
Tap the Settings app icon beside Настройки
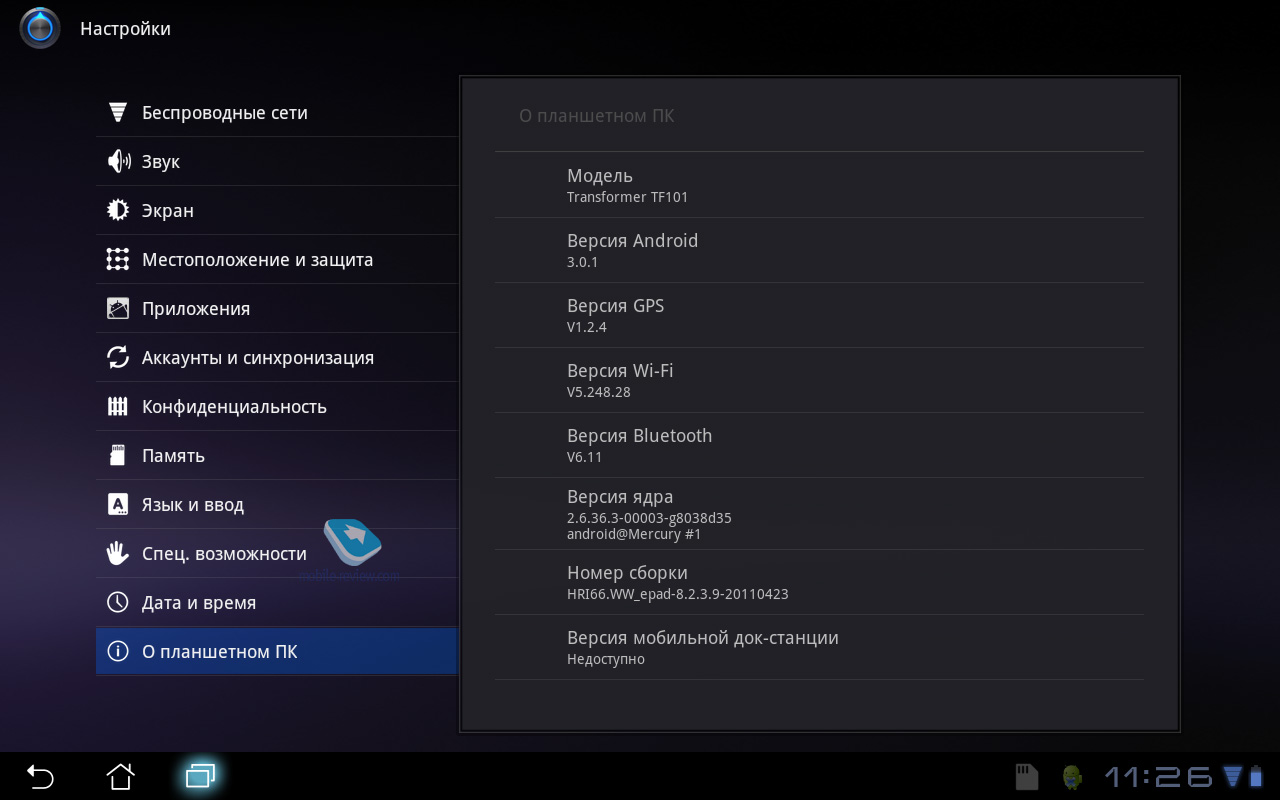point(40,28)
